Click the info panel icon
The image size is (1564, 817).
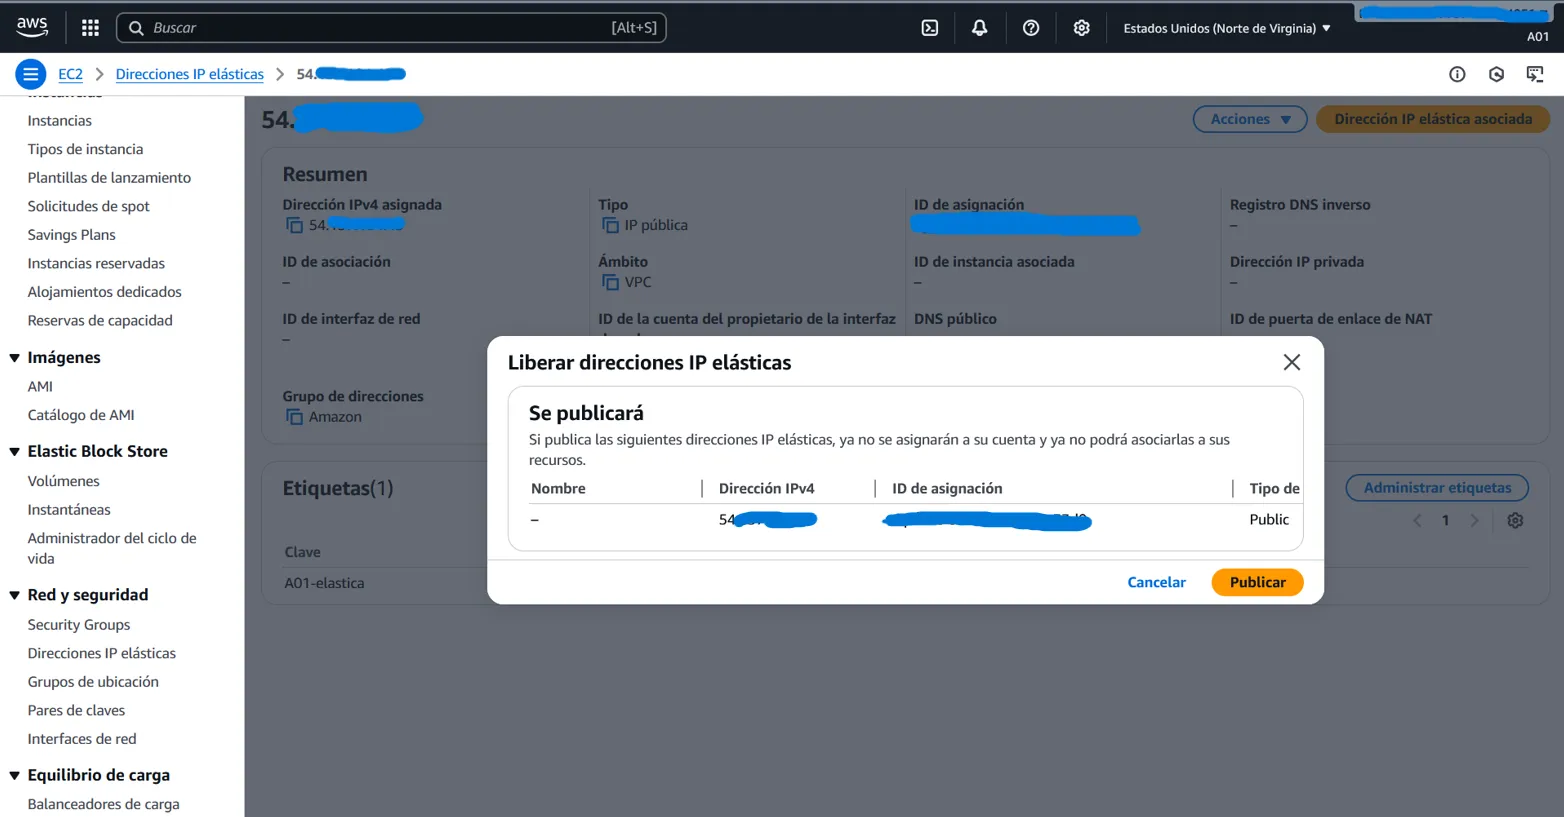(x=1457, y=74)
